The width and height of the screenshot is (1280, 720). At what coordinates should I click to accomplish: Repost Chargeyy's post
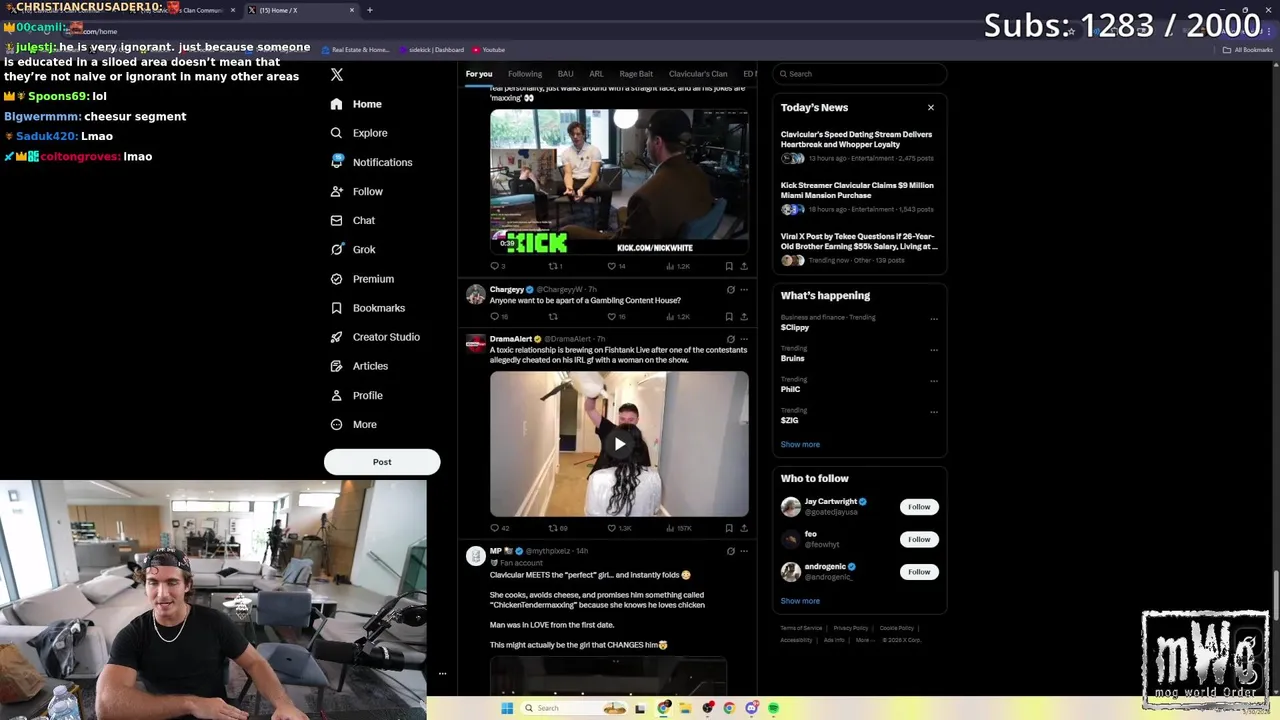tap(553, 317)
